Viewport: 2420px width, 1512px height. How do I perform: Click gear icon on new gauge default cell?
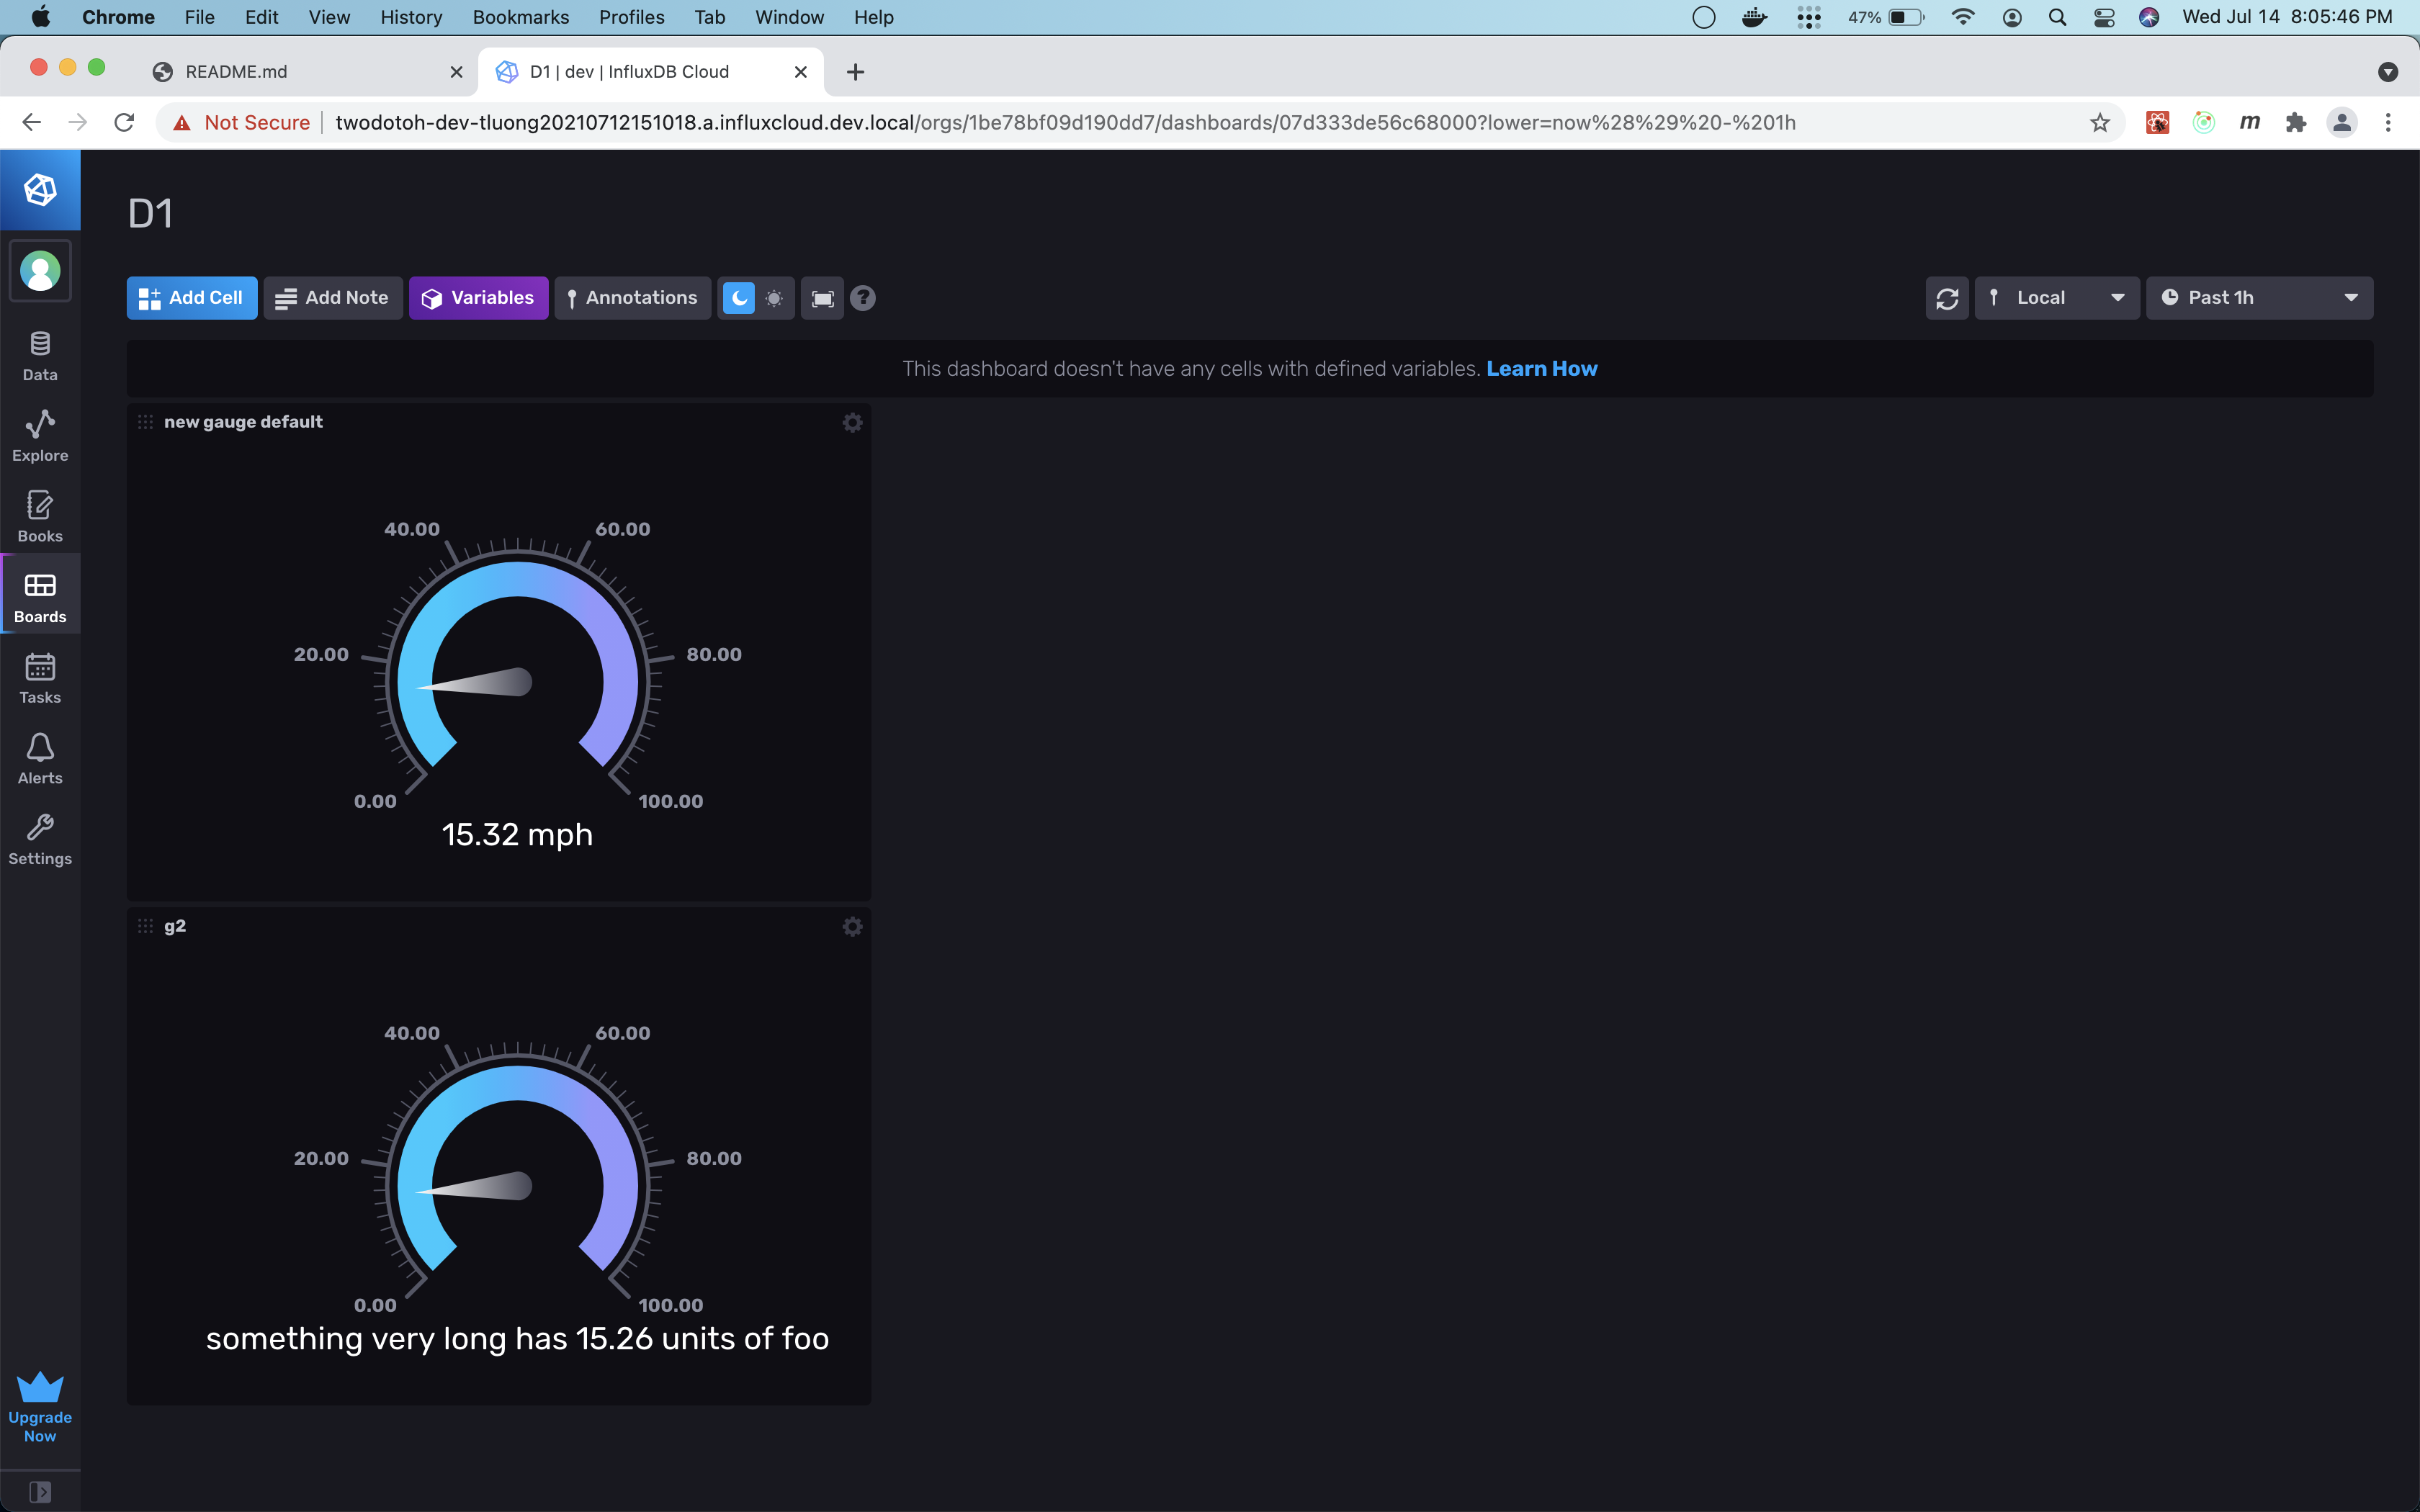(x=852, y=423)
